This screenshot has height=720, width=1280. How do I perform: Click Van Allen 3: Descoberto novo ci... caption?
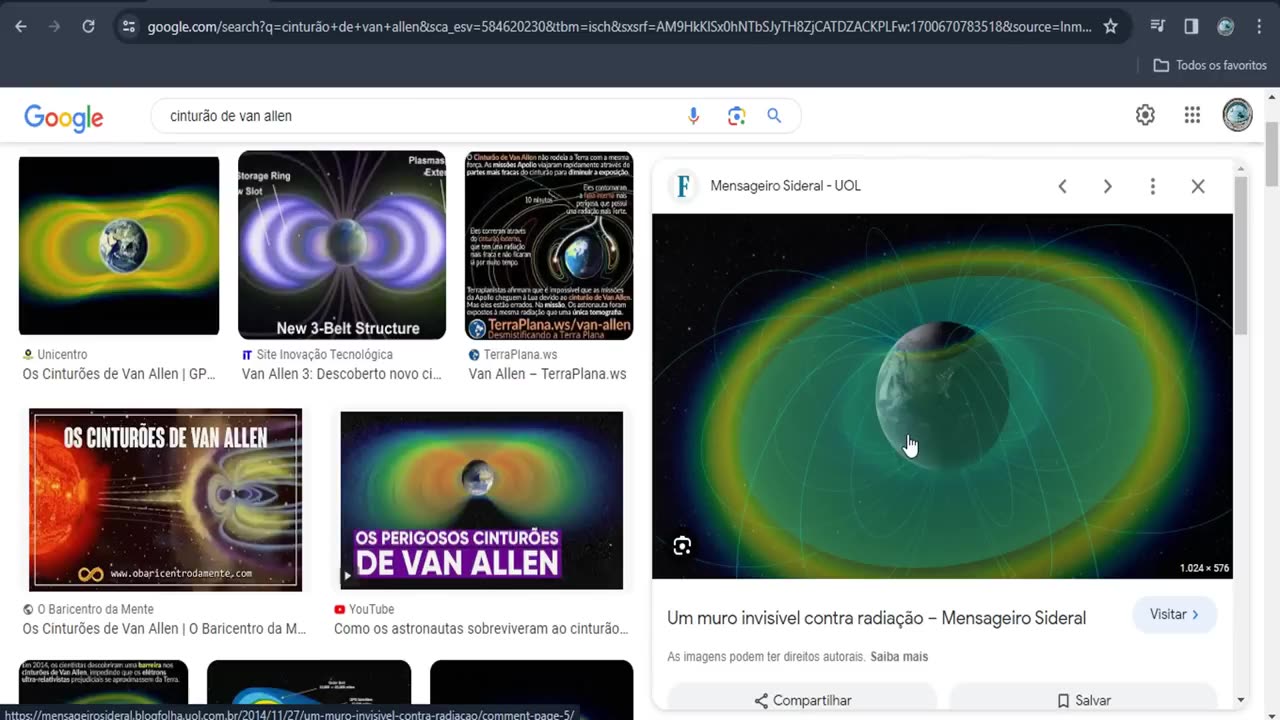(341, 374)
